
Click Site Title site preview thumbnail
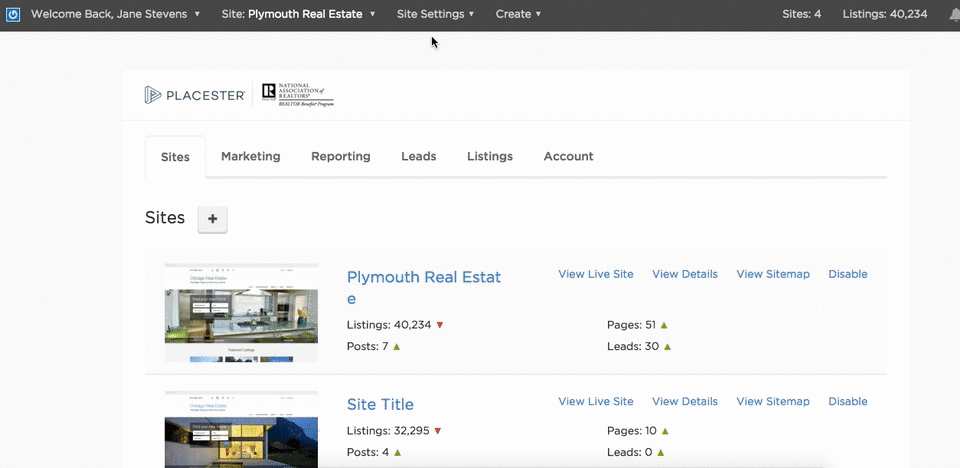coord(241,429)
